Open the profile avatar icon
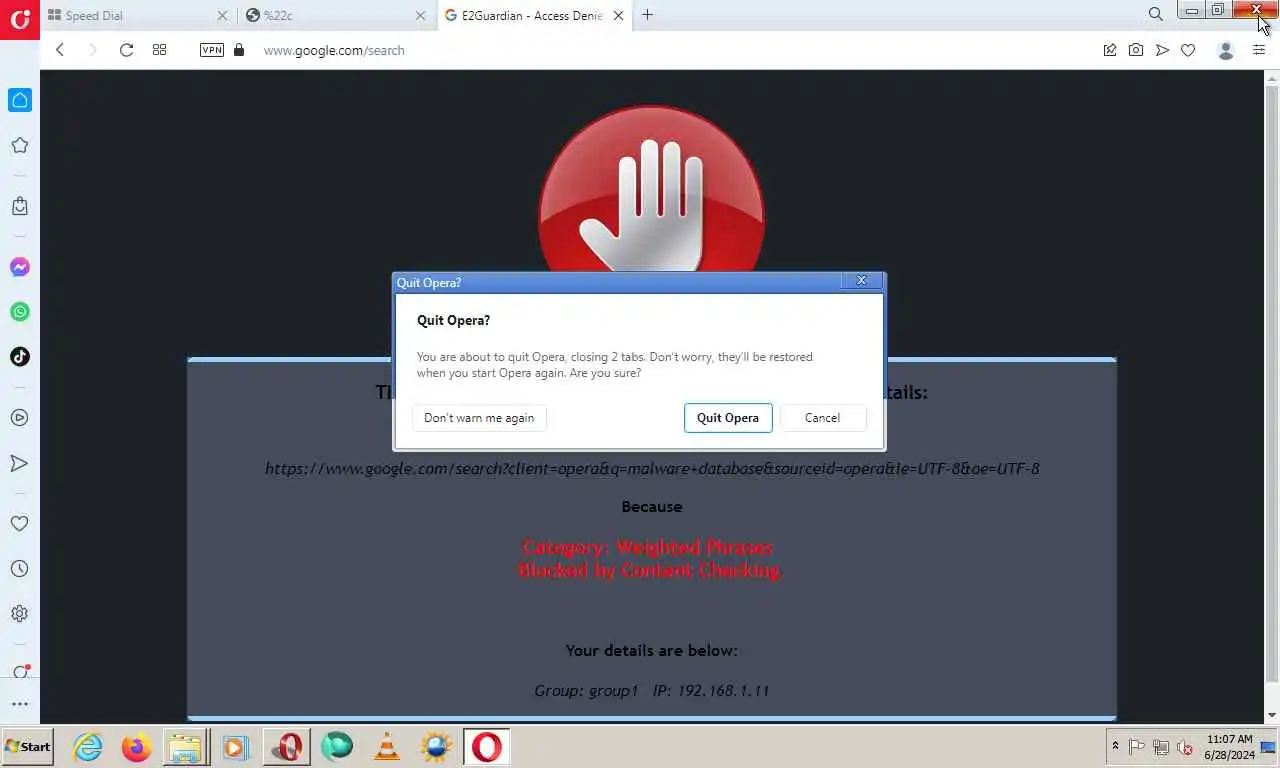This screenshot has width=1280, height=768. point(1226,50)
